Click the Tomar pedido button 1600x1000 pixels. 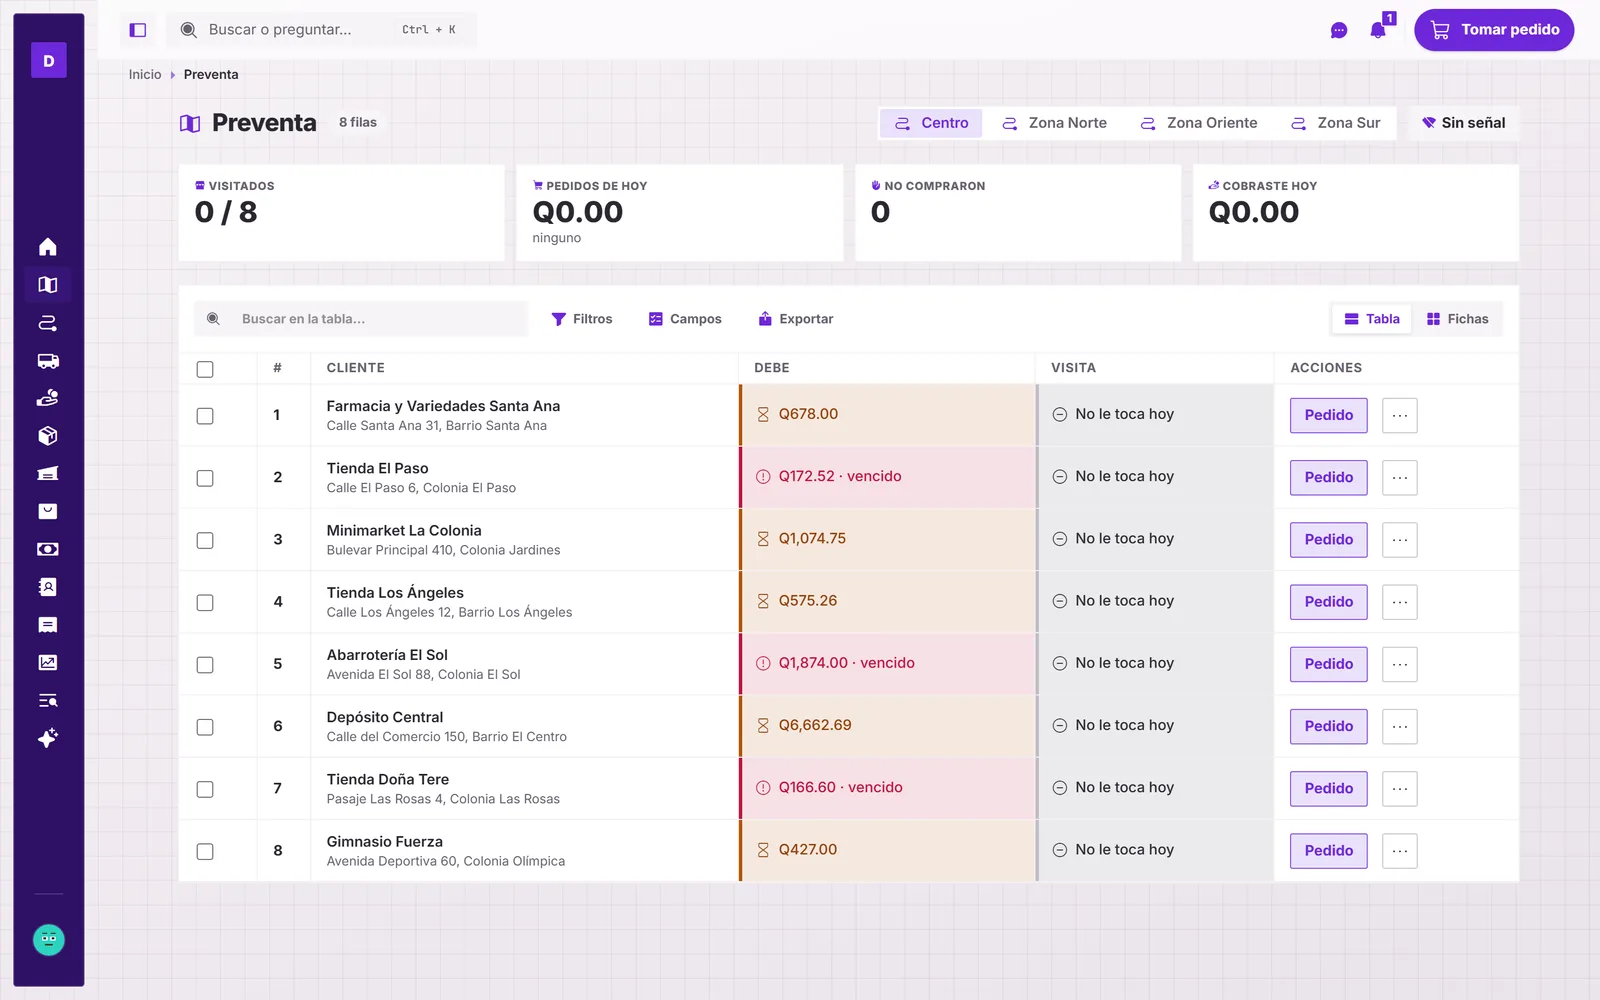[x=1494, y=30]
